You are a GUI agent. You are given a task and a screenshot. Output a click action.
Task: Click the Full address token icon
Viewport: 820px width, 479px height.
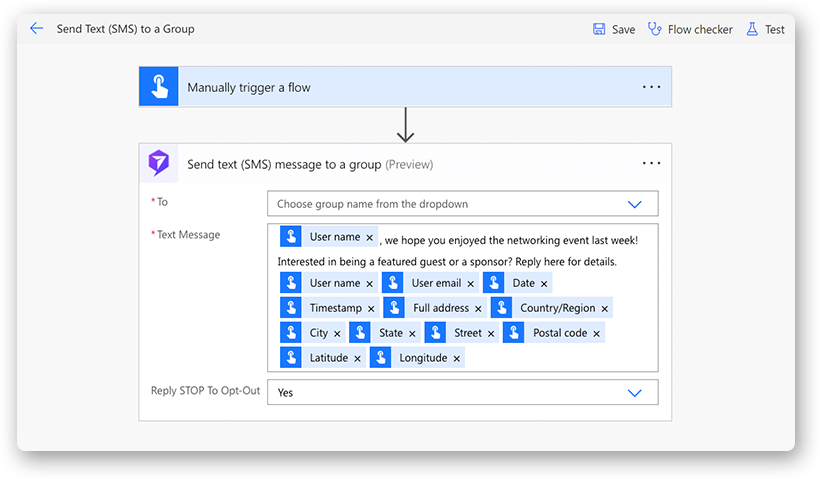coord(394,307)
